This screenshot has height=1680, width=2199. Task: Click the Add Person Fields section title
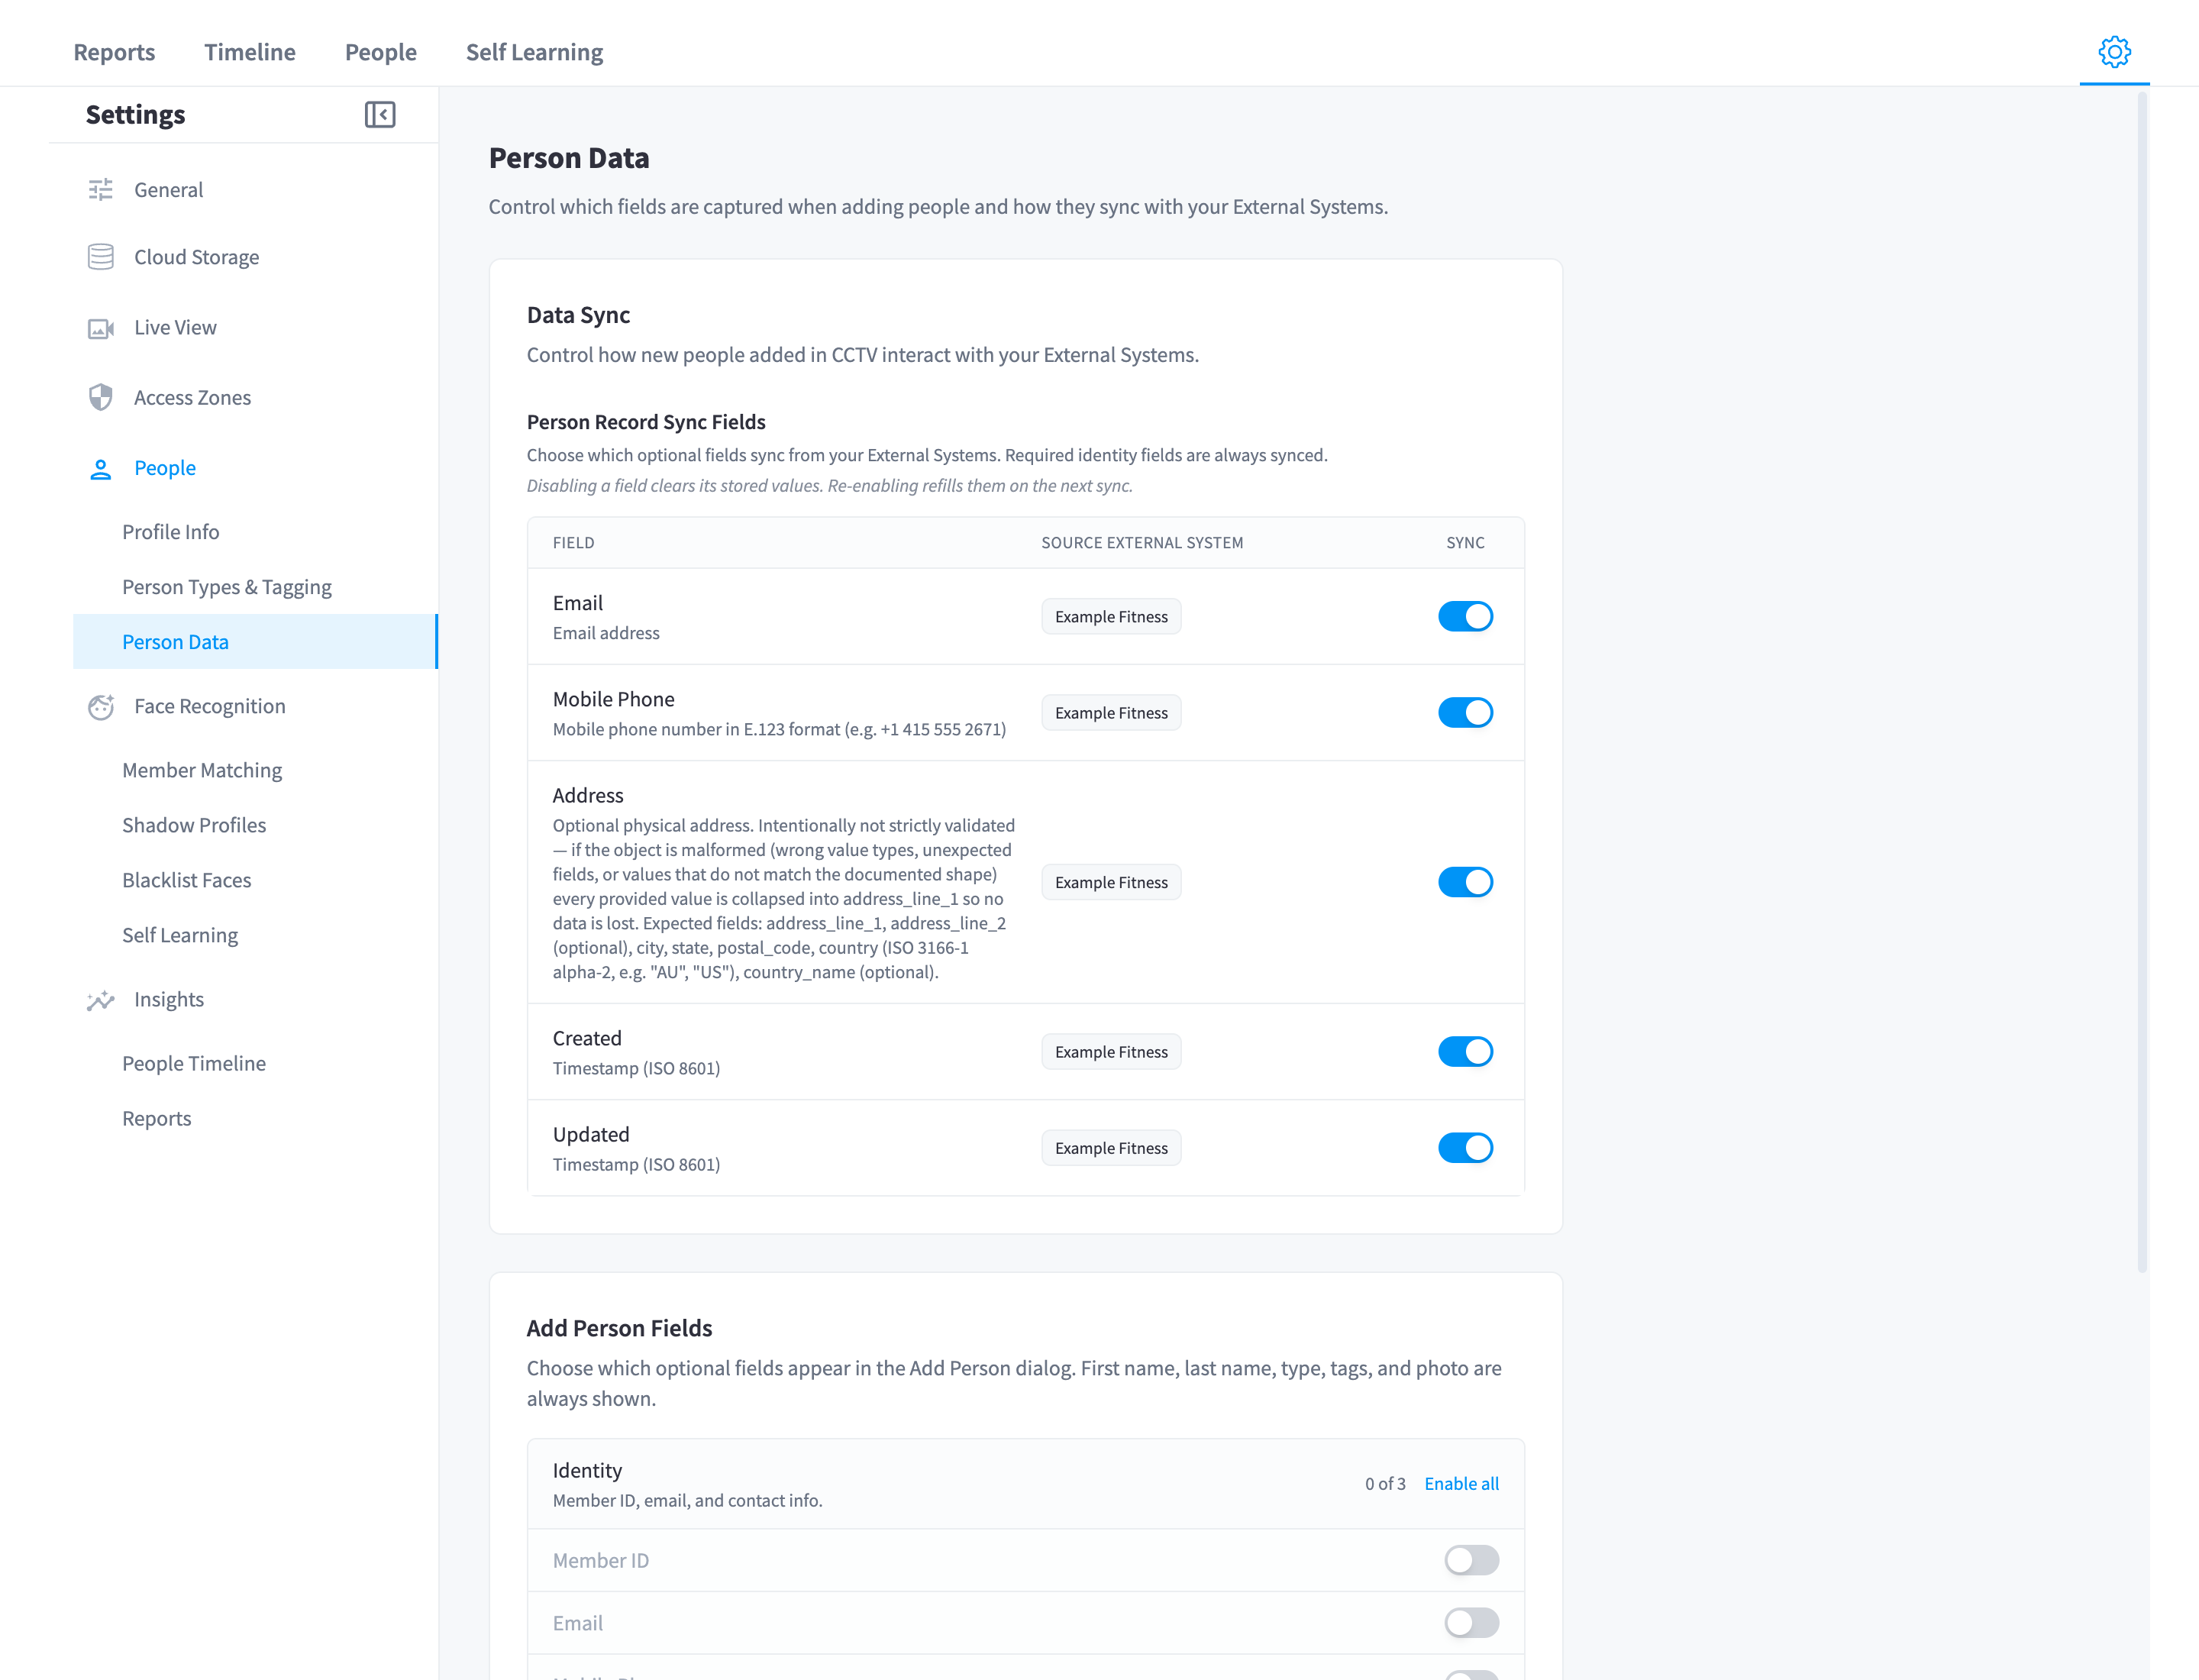pyautogui.click(x=619, y=1328)
